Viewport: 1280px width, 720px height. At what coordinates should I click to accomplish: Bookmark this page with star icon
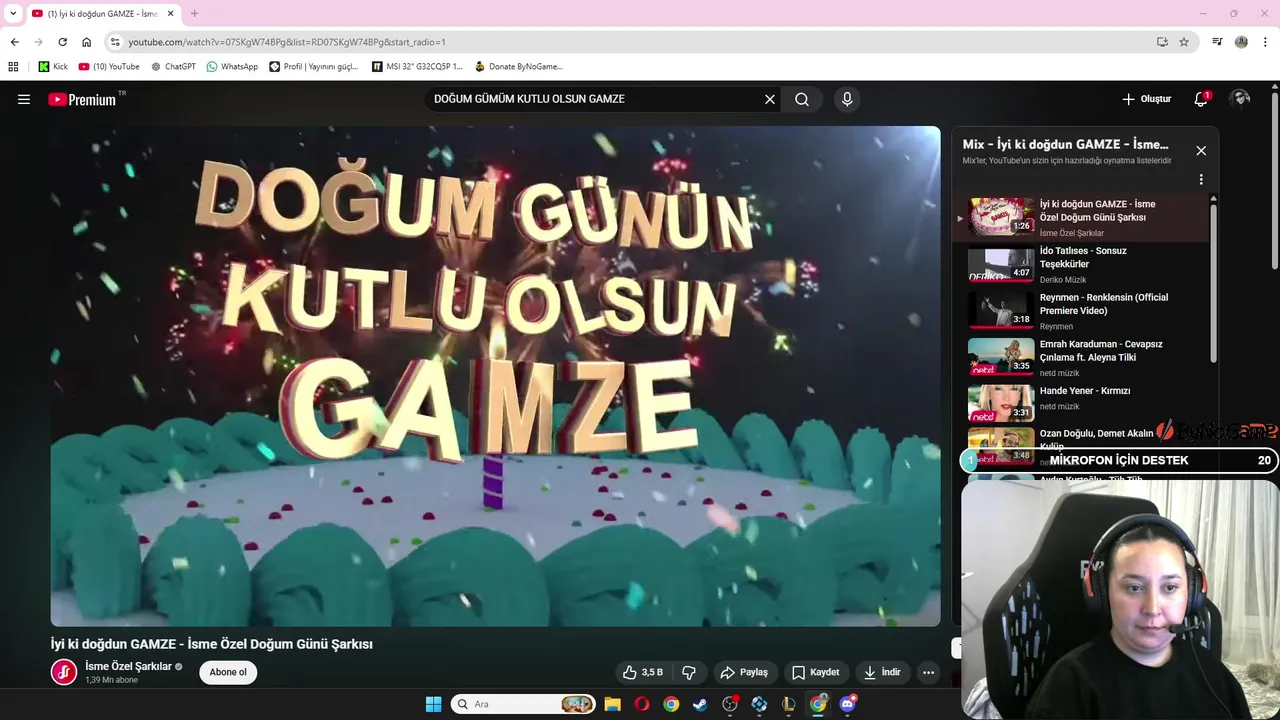point(1184,42)
